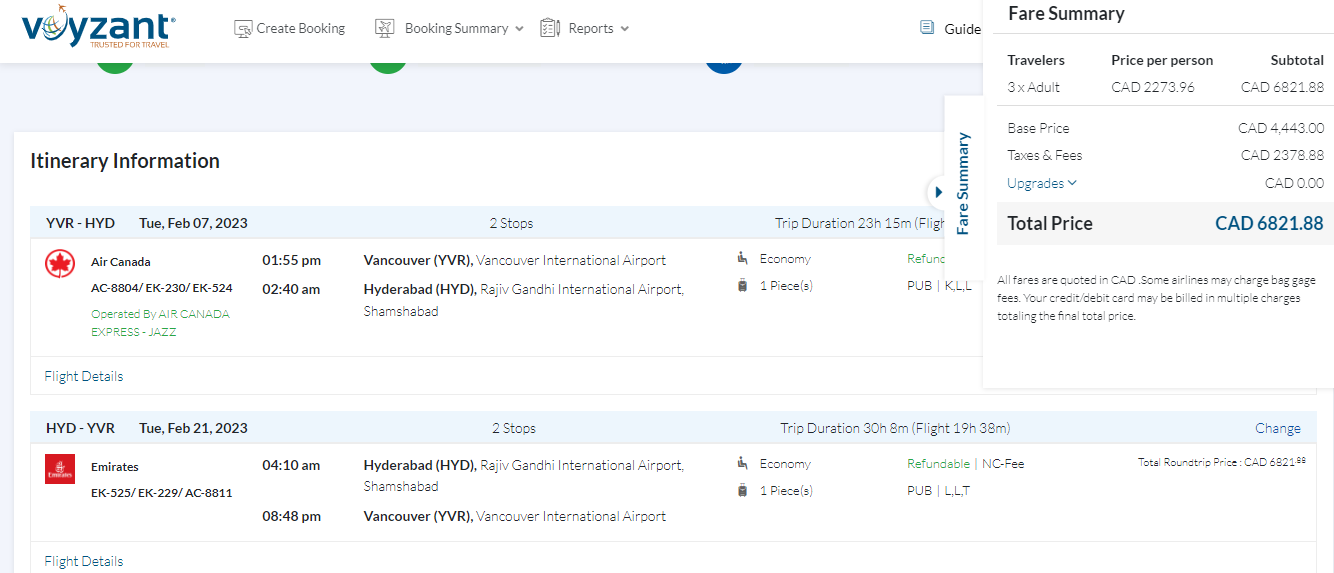Open Flight Details for the YVR-HYD flight
Image resolution: width=1334 pixels, height=573 pixels.
[84, 377]
